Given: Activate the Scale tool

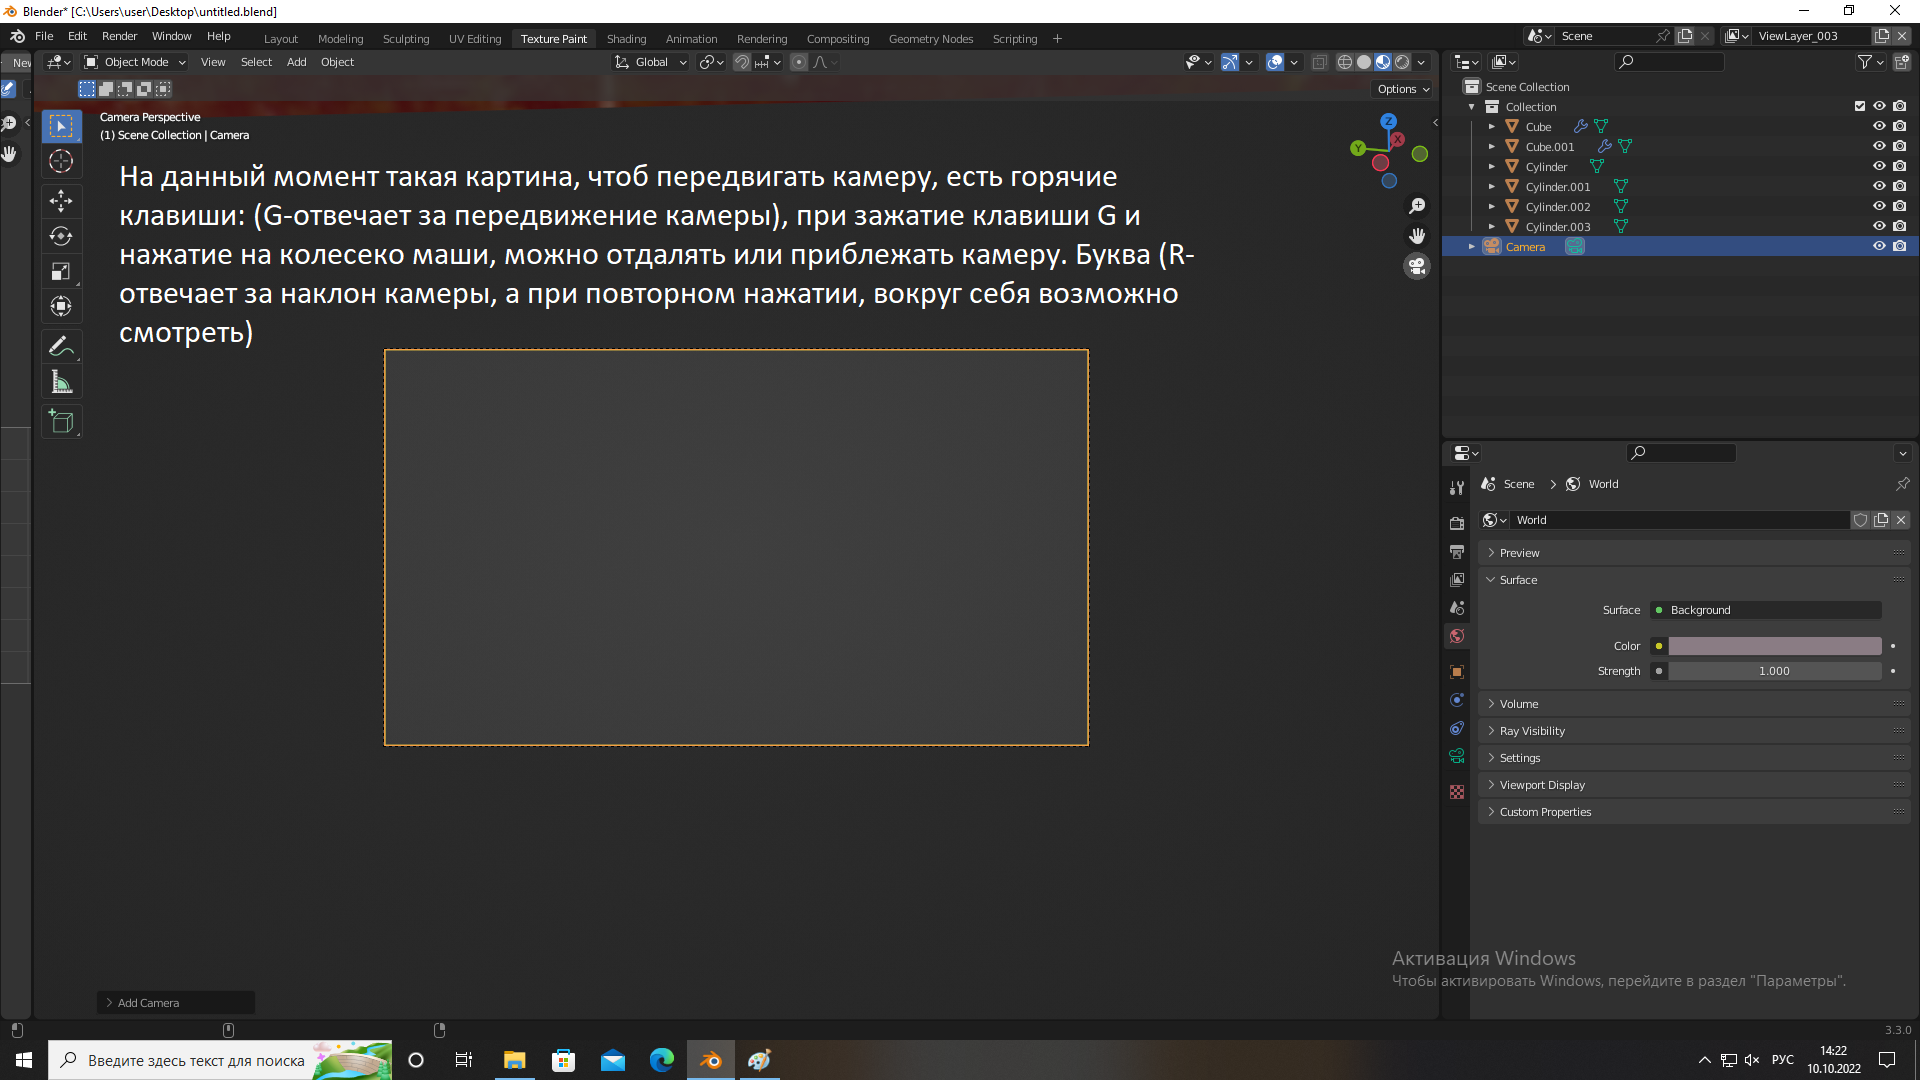Looking at the screenshot, I should 61,271.
